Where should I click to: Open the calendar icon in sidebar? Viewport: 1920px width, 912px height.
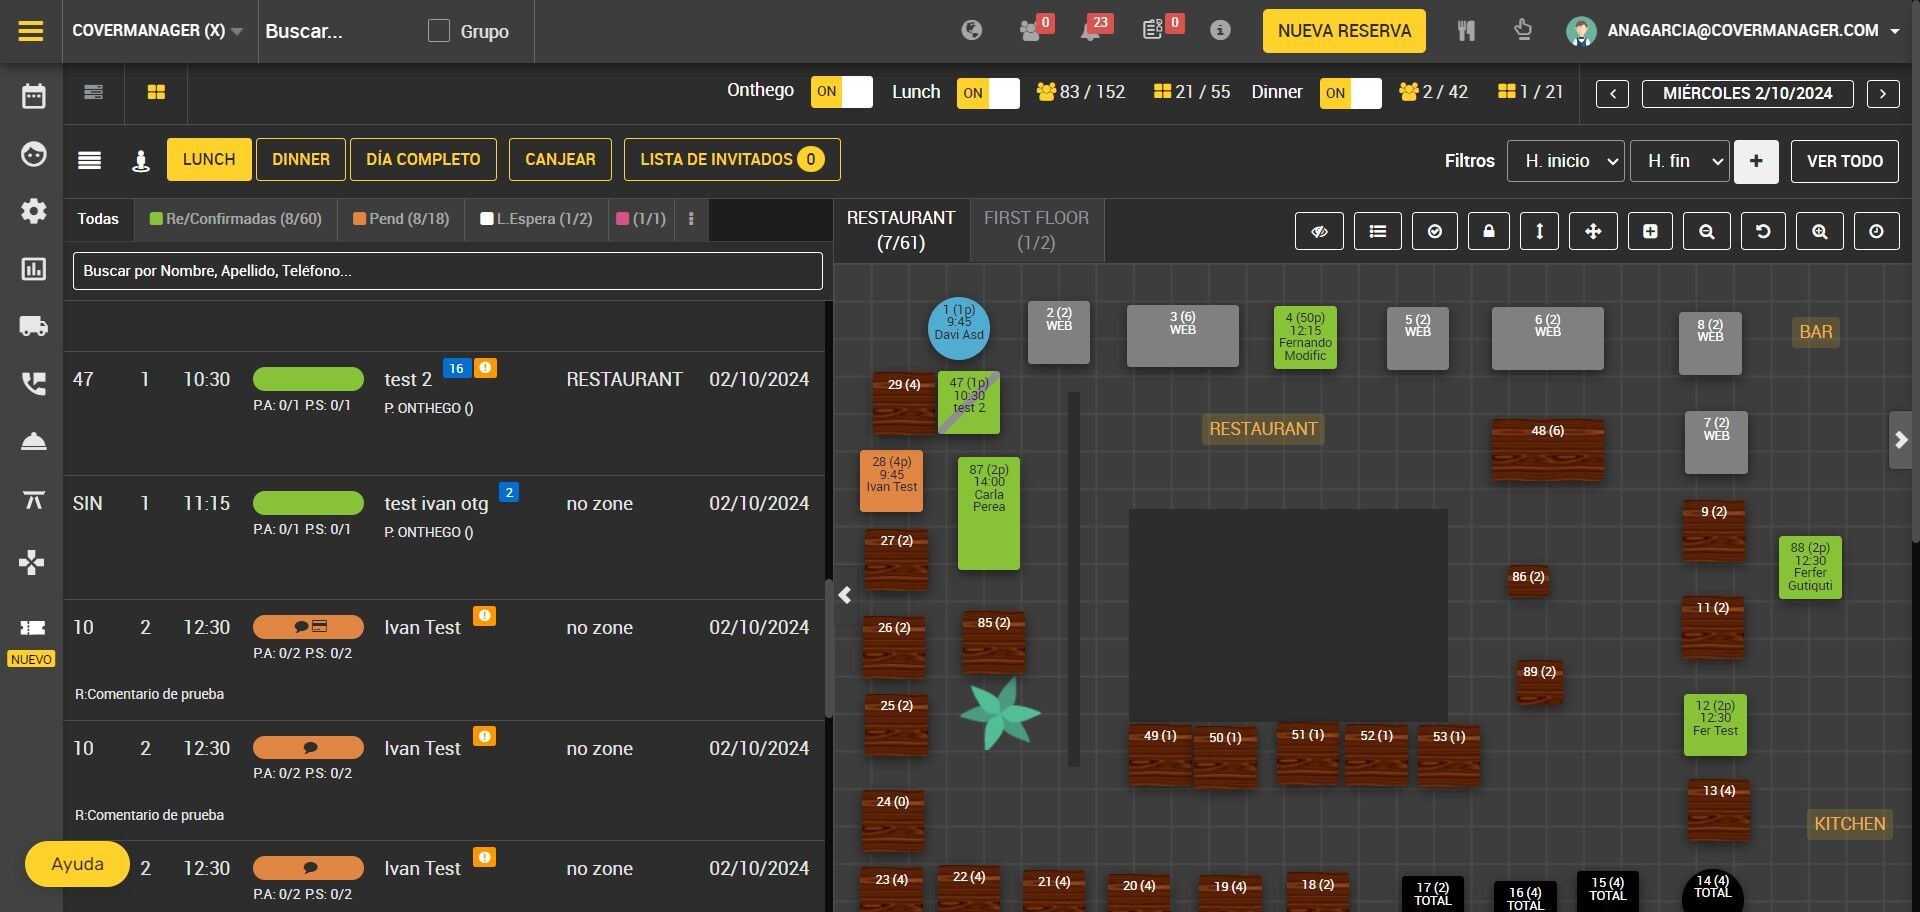pyautogui.click(x=33, y=96)
